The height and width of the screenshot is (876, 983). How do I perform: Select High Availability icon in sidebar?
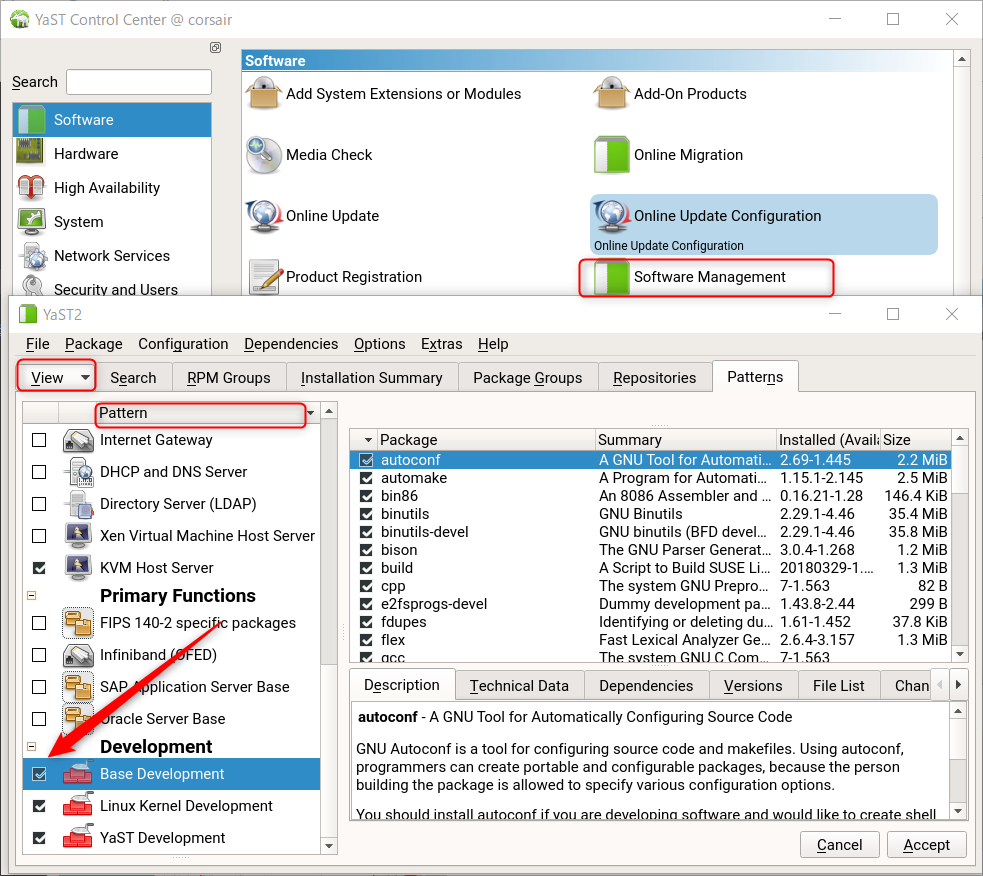[31, 187]
